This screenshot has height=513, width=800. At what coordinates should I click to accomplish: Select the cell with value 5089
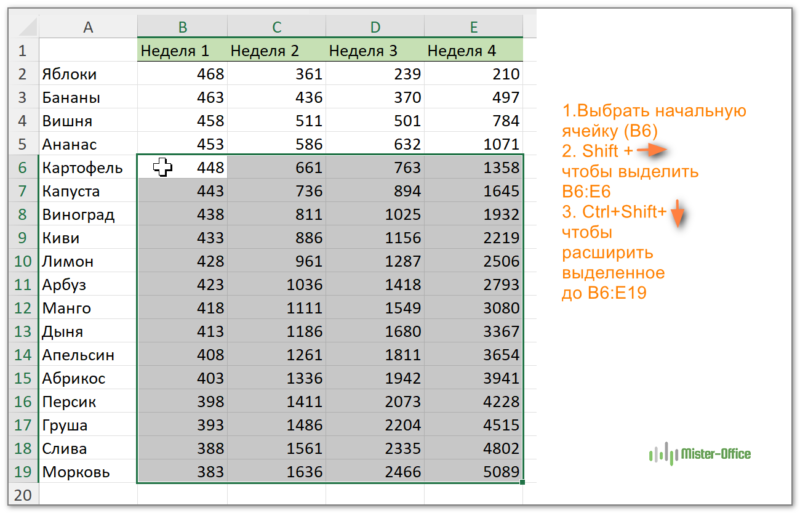[x=473, y=472]
